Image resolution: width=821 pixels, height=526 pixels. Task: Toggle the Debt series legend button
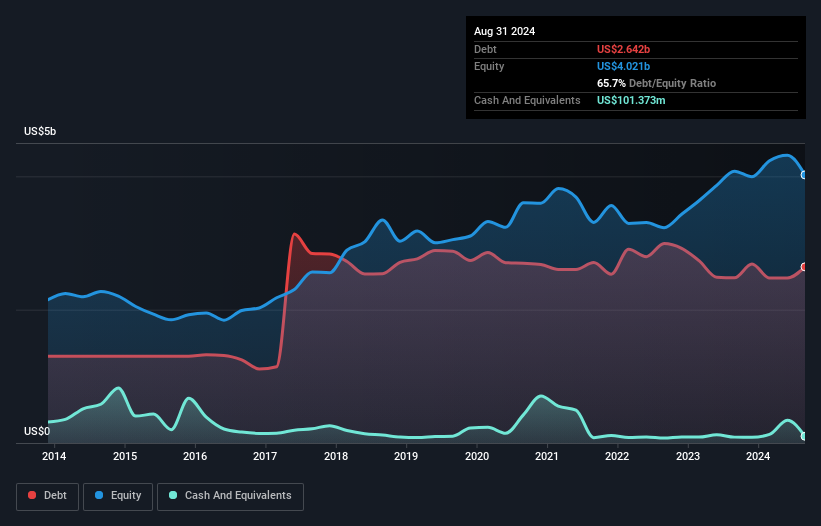48,496
